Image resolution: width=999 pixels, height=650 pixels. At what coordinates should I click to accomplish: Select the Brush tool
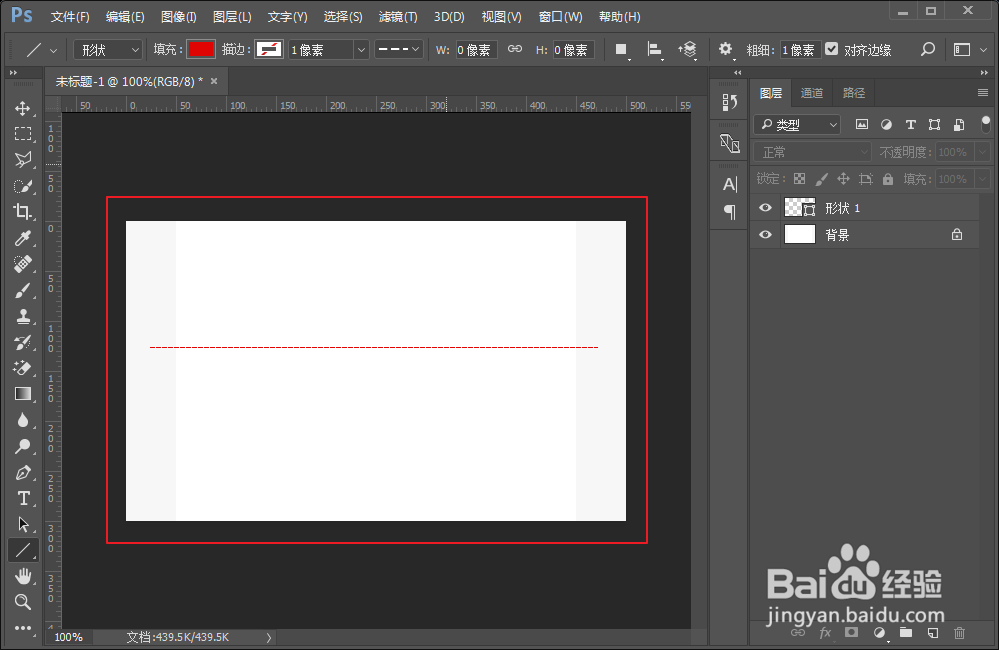click(23, 291)
